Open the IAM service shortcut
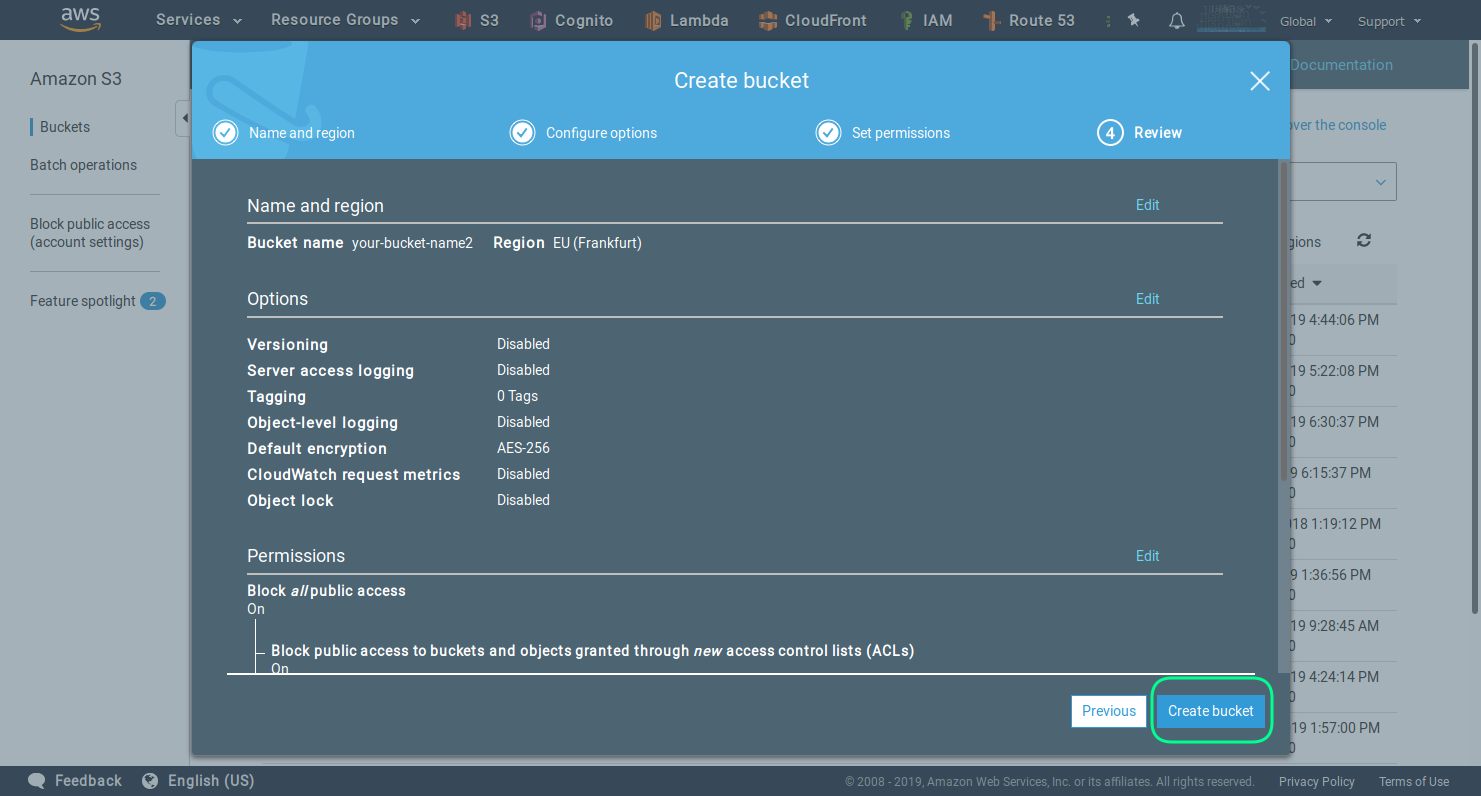 (925, 20)
